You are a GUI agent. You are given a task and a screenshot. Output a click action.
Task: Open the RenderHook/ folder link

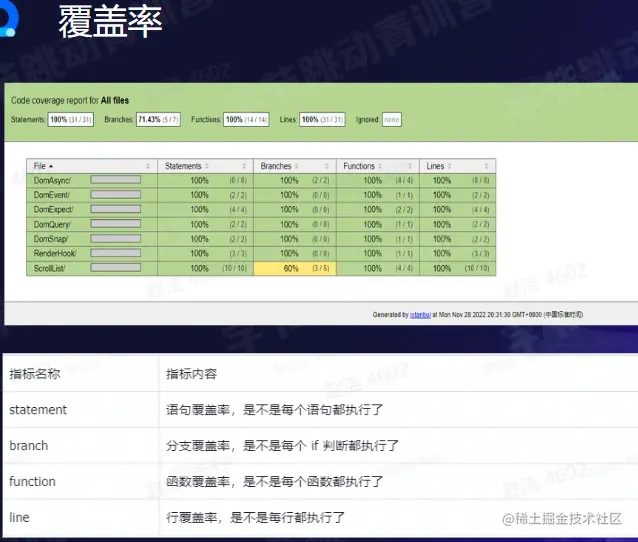click(x=55, y=254)
